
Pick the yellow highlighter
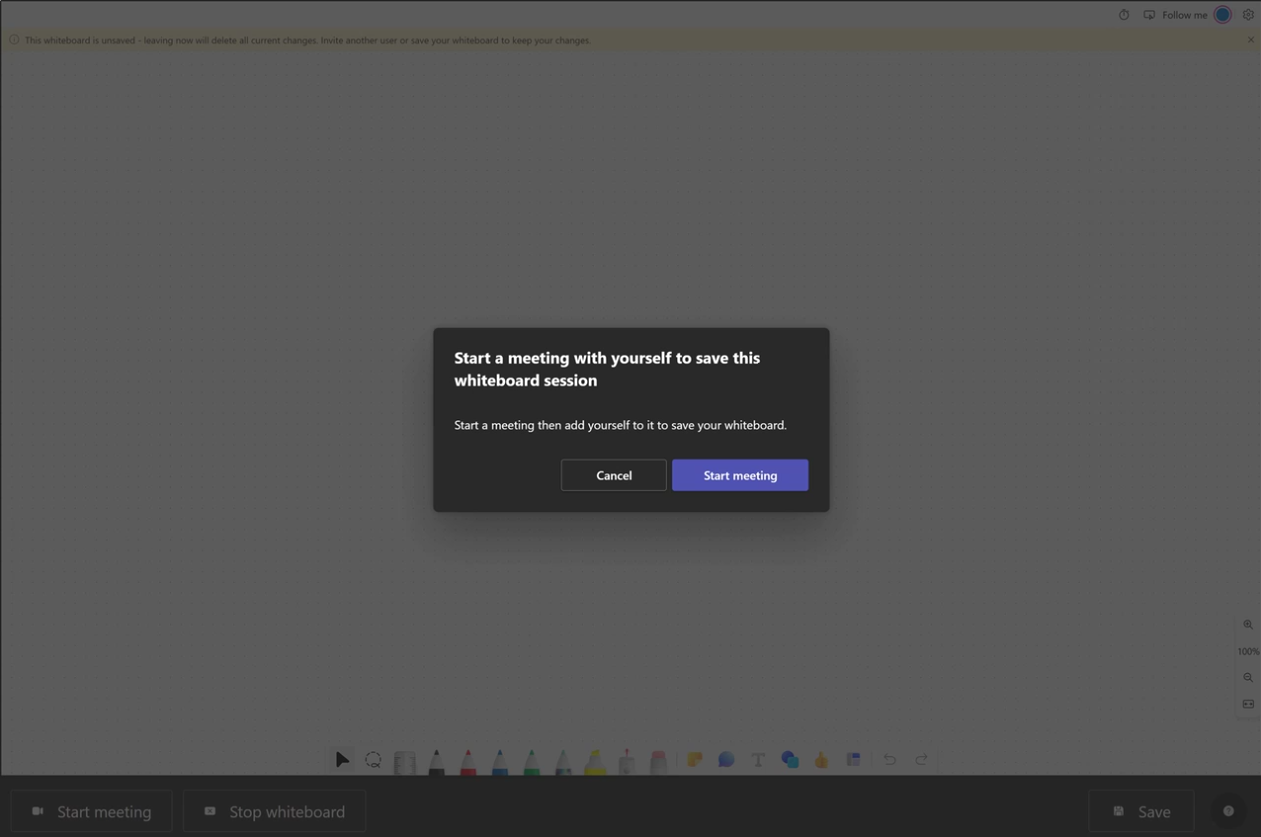tap(595, 762)
